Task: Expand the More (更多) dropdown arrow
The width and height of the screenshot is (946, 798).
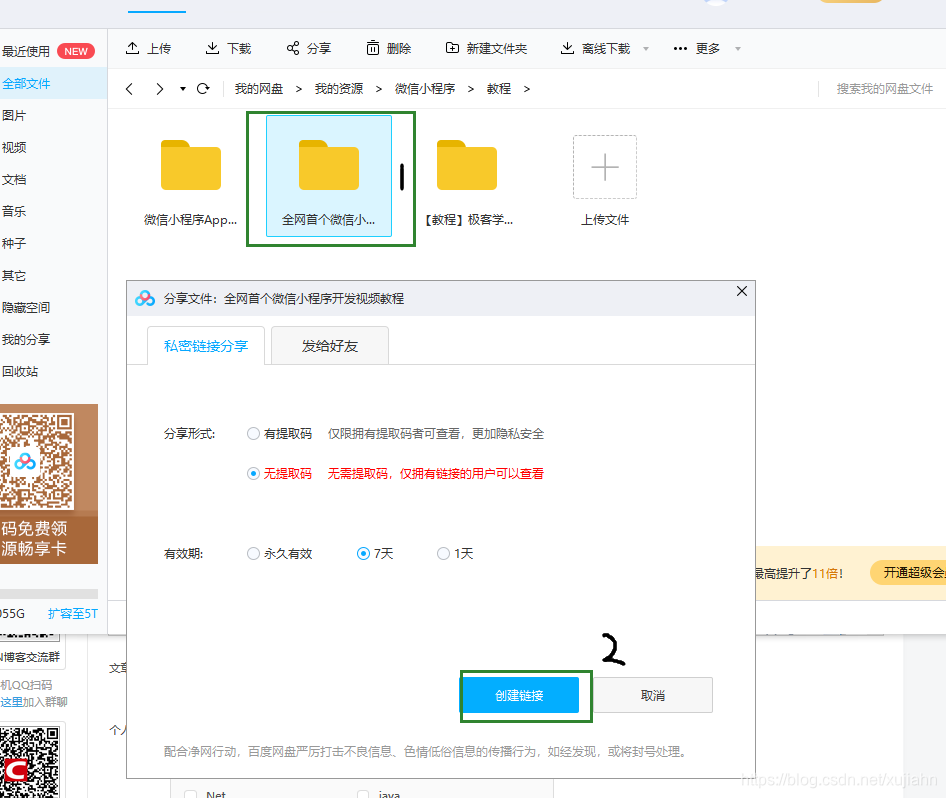Action: [x=737, y=49]
